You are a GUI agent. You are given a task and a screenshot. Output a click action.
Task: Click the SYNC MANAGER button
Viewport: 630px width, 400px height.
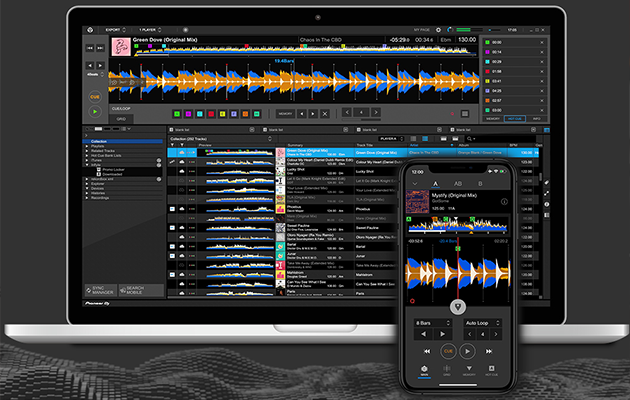point(100,289)
